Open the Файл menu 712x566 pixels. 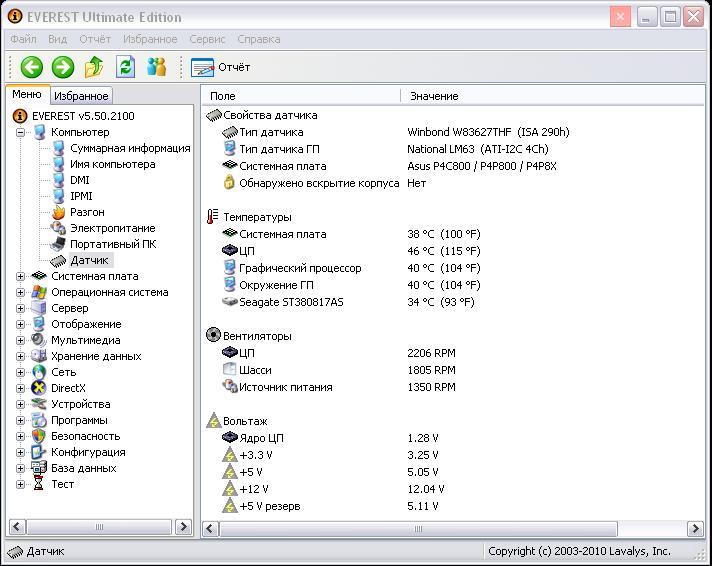(x=23, y=39)
